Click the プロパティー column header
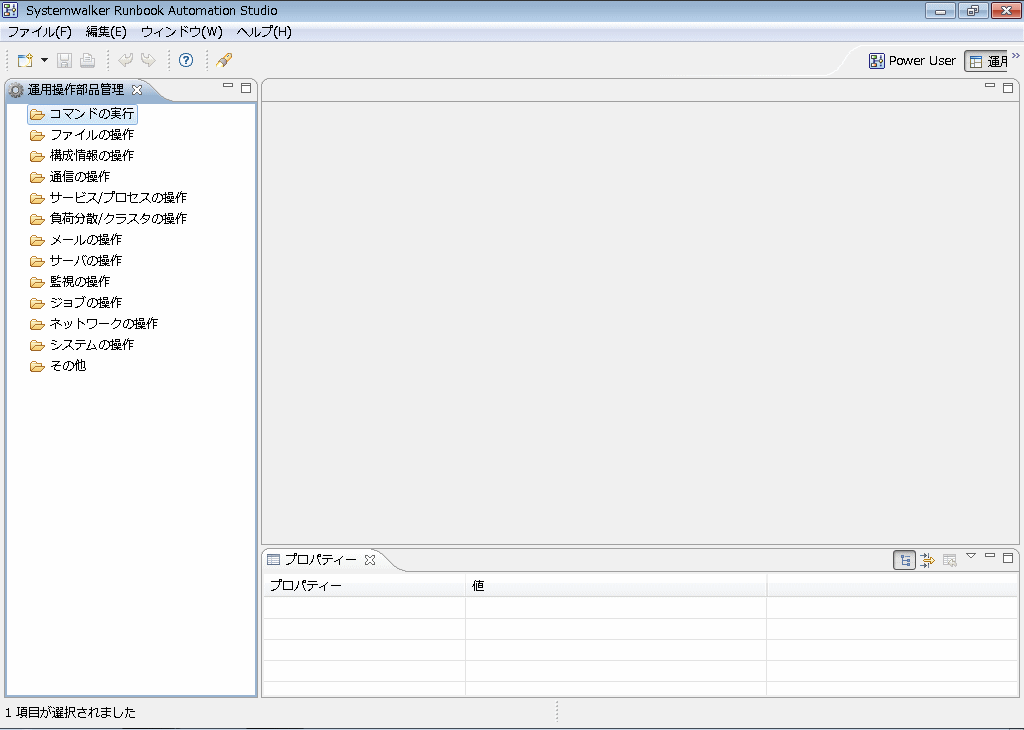The width and height of the screenshot is (1024, 730). point(364,586)
